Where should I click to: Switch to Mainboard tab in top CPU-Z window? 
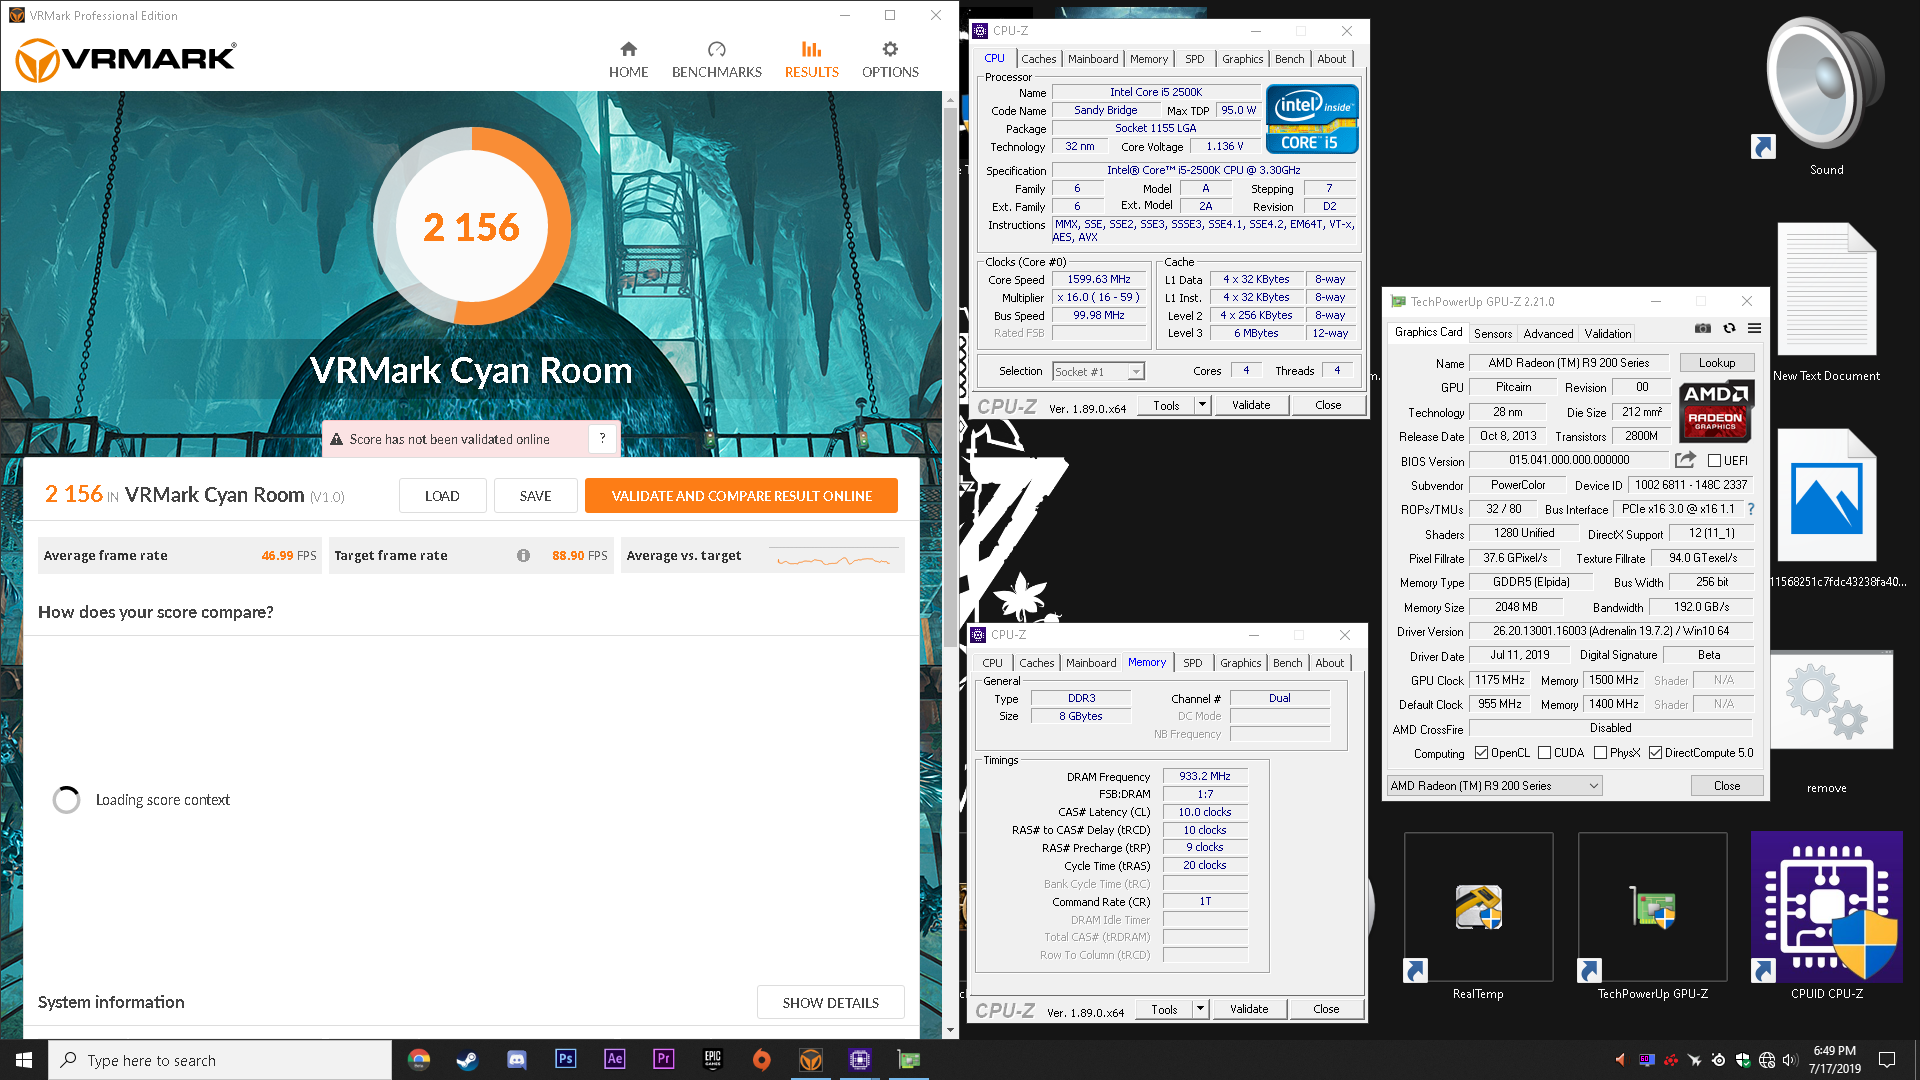coord(1093,59)
